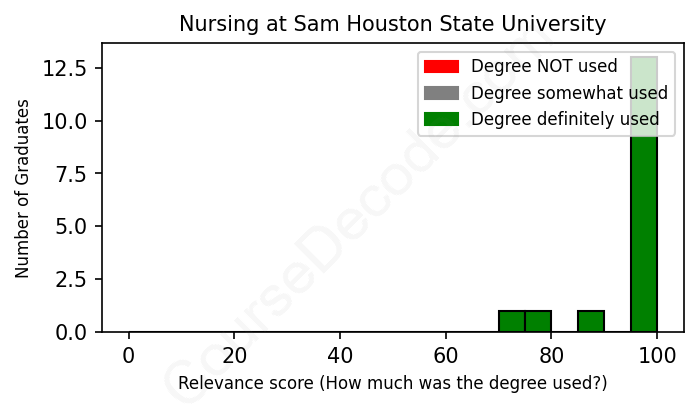Click the x-axis tick label '20'
This screenshot has width=698, height=408.
[234, 355]
